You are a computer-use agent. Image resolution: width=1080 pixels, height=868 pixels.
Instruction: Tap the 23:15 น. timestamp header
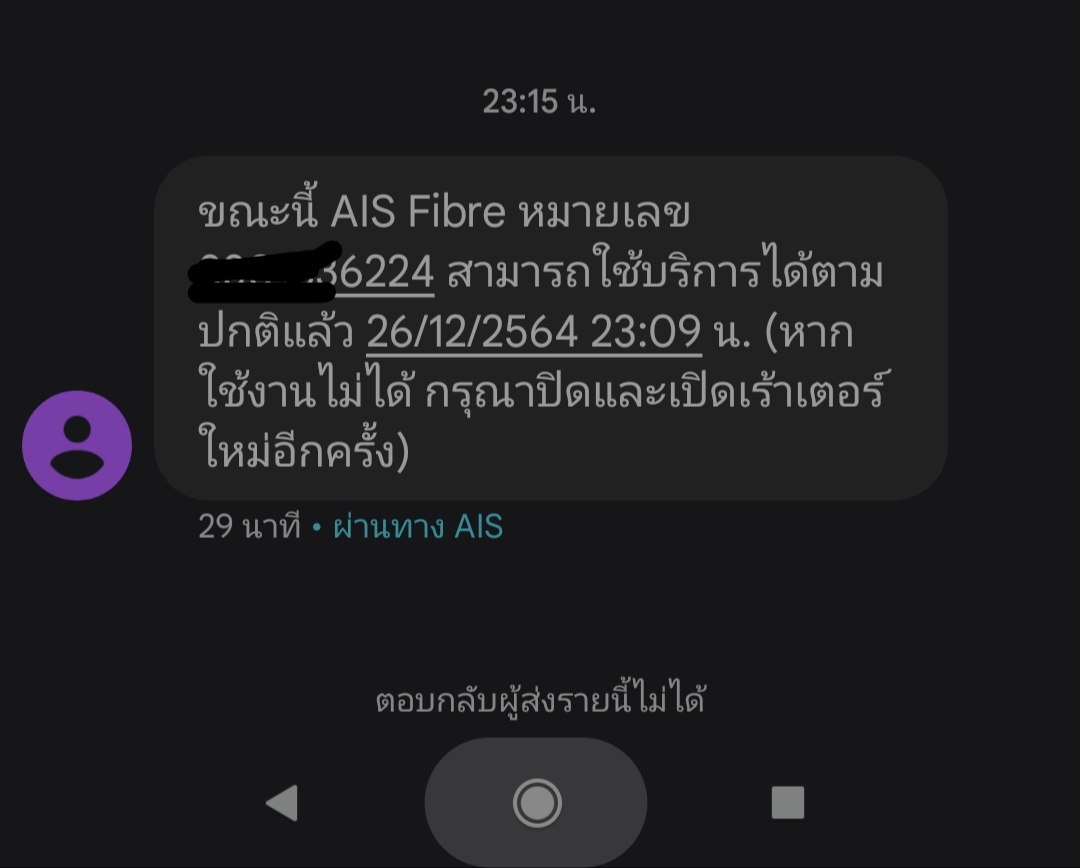[539, 102]
